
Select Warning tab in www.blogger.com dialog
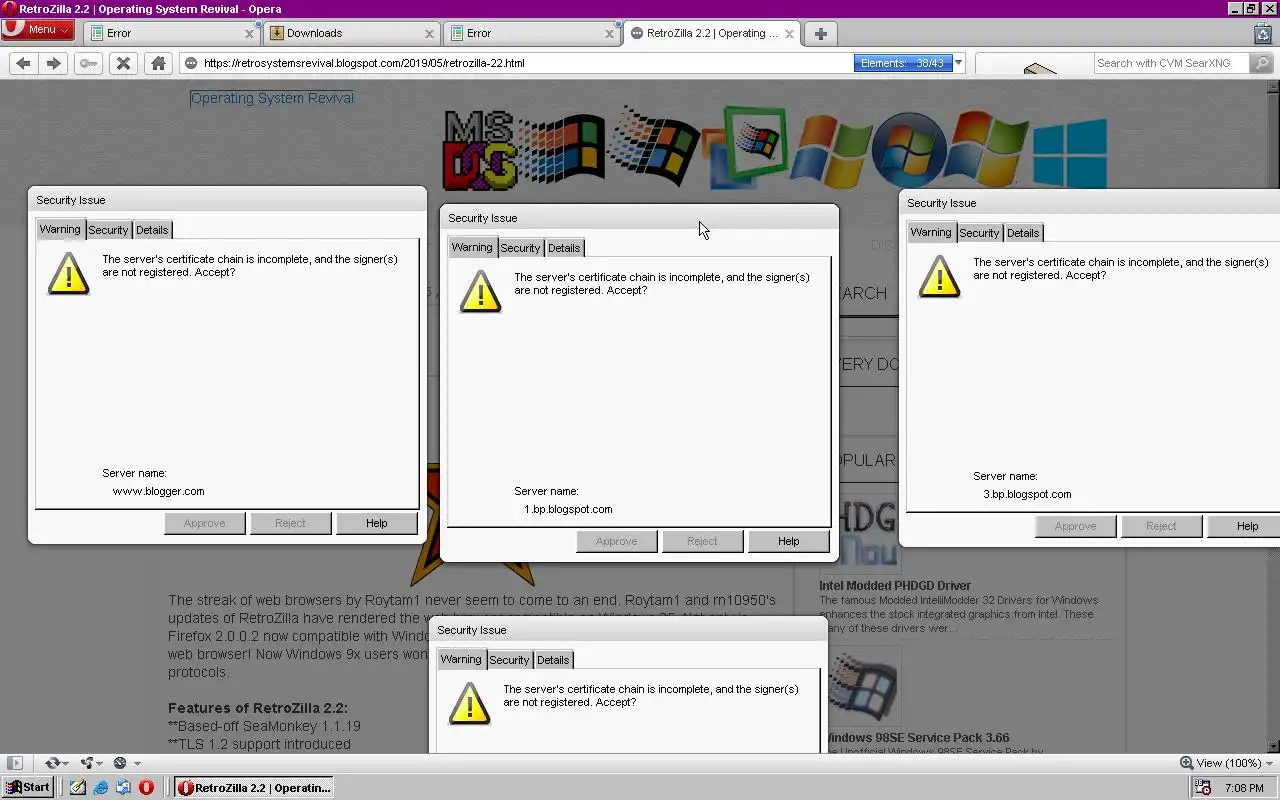click(x=60, y=229)
